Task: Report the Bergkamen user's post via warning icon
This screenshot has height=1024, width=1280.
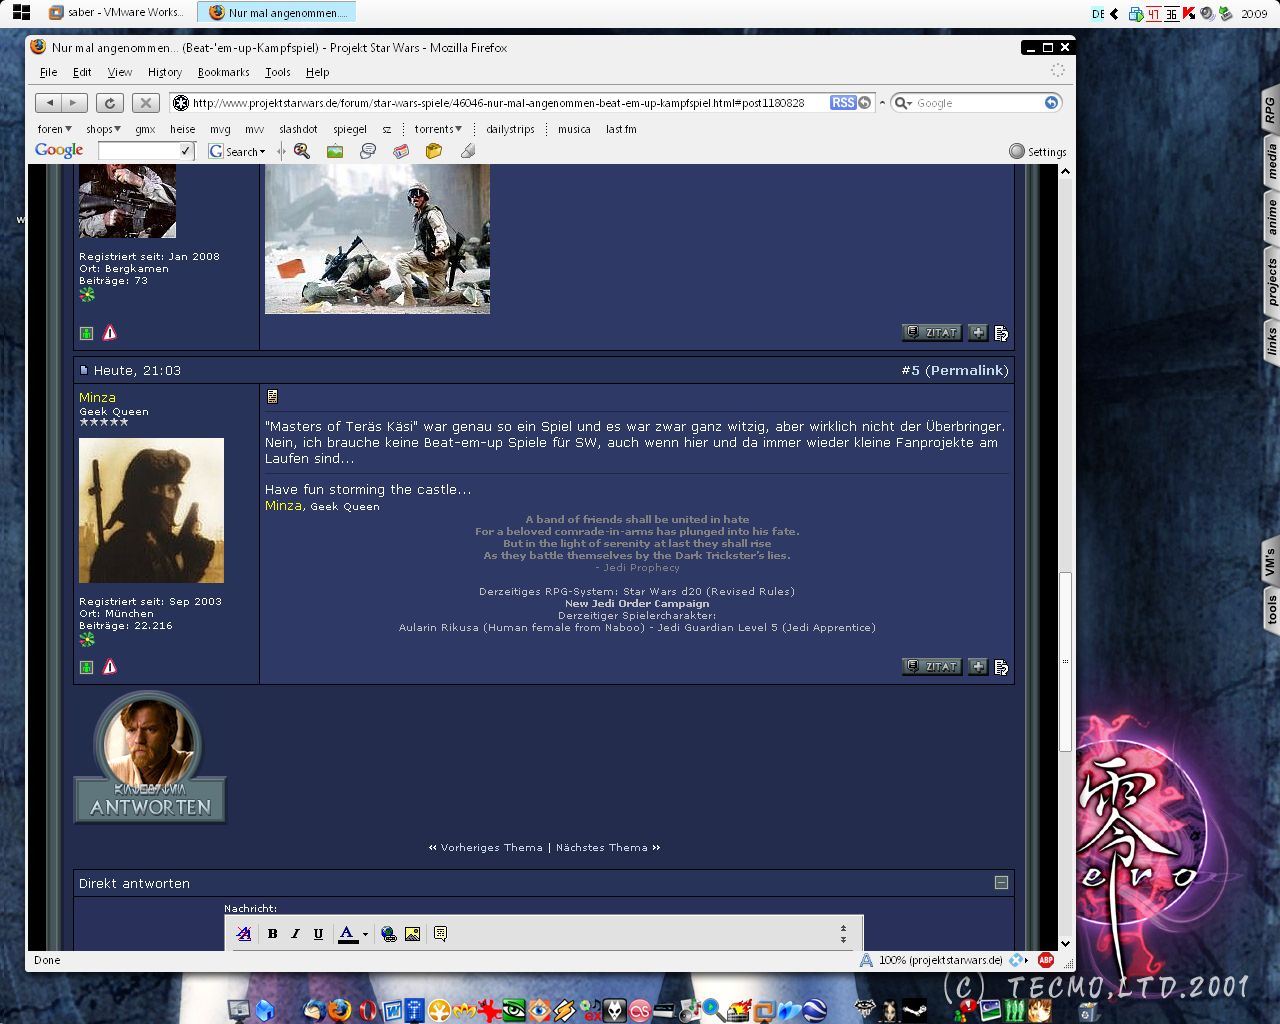Action: click(x=110, y=333)
